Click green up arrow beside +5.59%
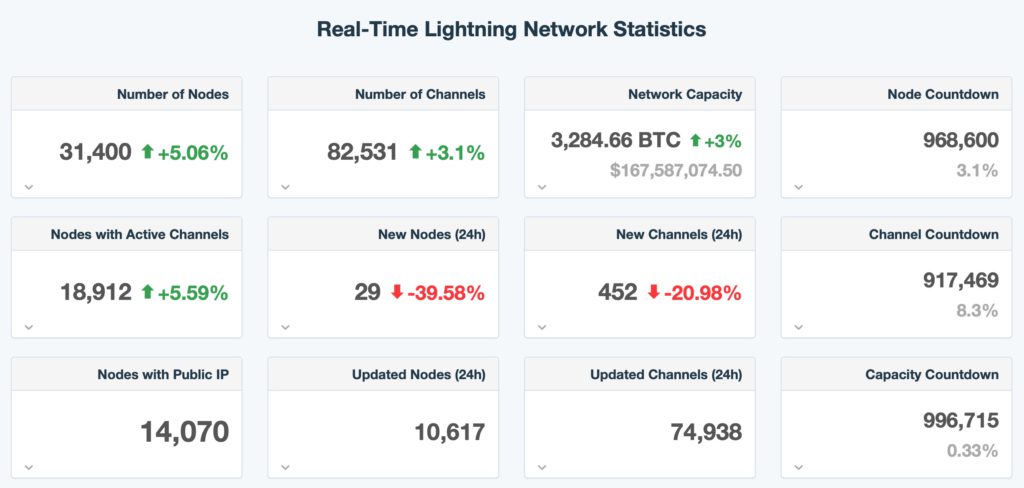This screenshot has height=488, width=1024. pyautogui.click(x=148, y=292)
